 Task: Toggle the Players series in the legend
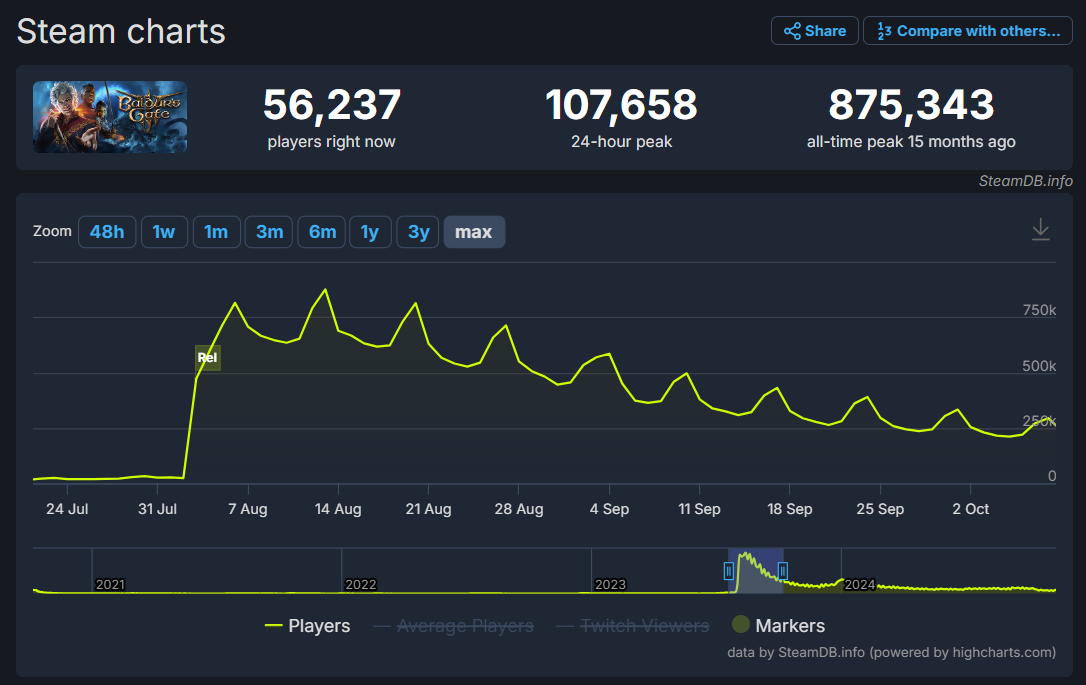pyautogui.click(x=308, y=626)
